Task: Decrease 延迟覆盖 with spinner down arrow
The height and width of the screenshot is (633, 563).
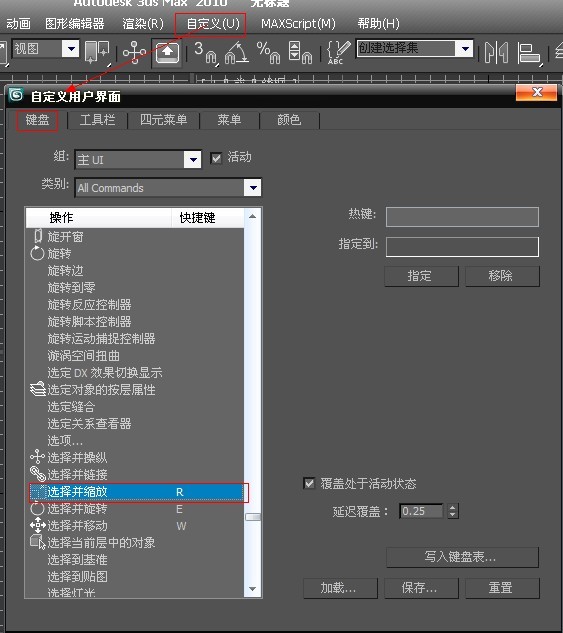Action: click(452, 515)
